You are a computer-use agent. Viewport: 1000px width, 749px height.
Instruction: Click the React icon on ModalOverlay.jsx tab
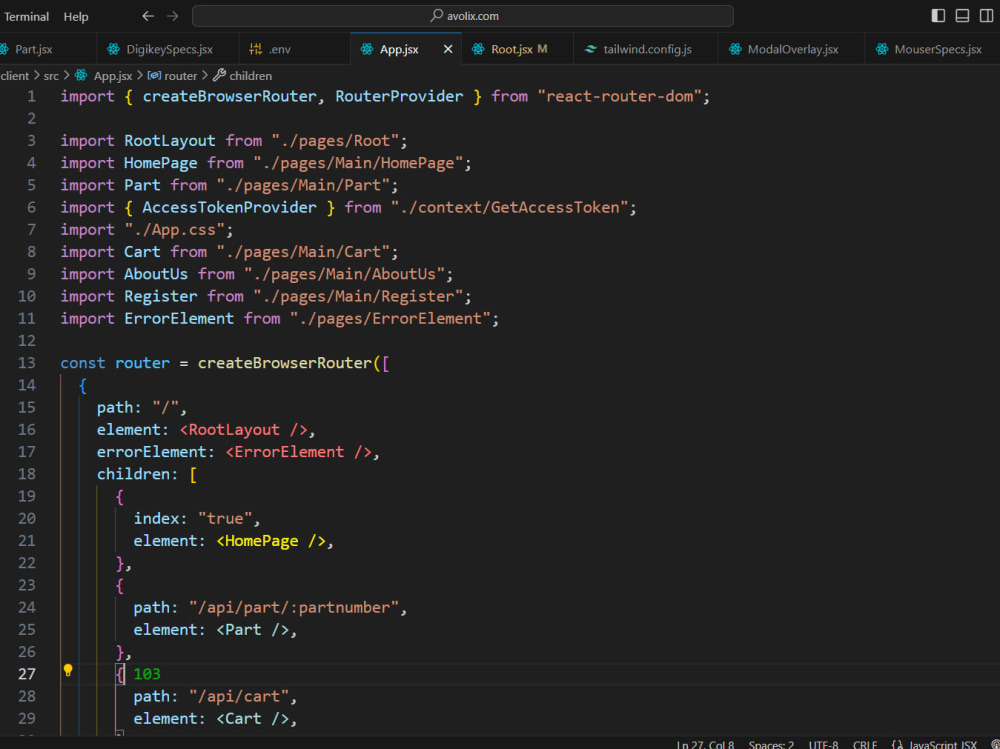point(735,49)
